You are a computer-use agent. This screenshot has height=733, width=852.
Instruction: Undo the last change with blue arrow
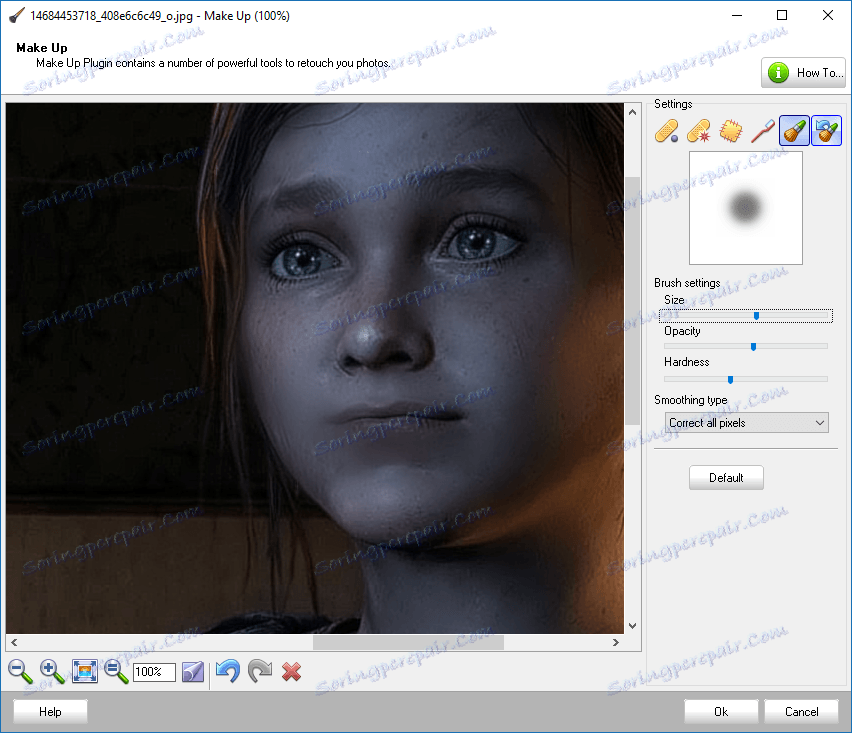[x=228, y=672]
